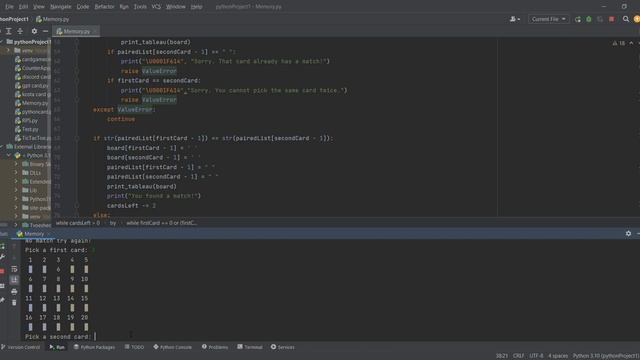
Task: Click the Expand All icon in Project panel
Action: point(9,31)
